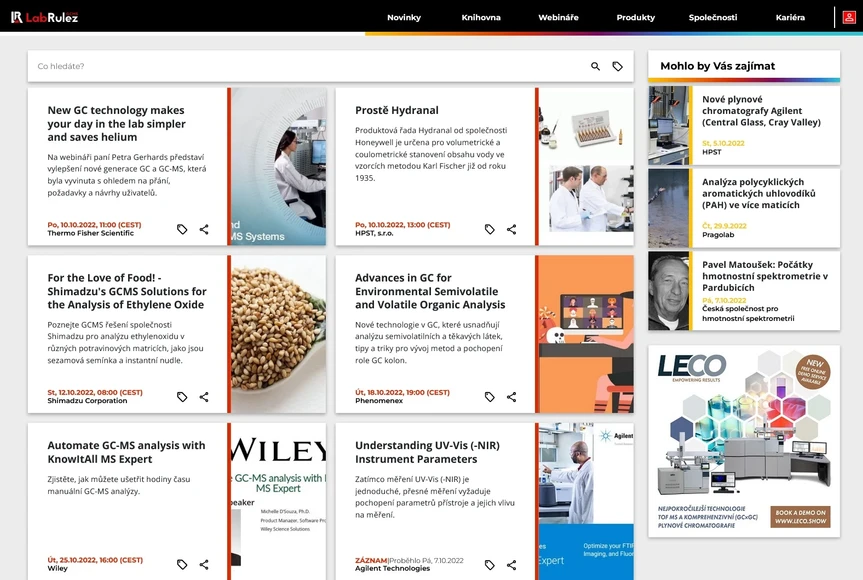Click the tag icon on the Hydranal card

pyautogui.click(x=489, y=229)
